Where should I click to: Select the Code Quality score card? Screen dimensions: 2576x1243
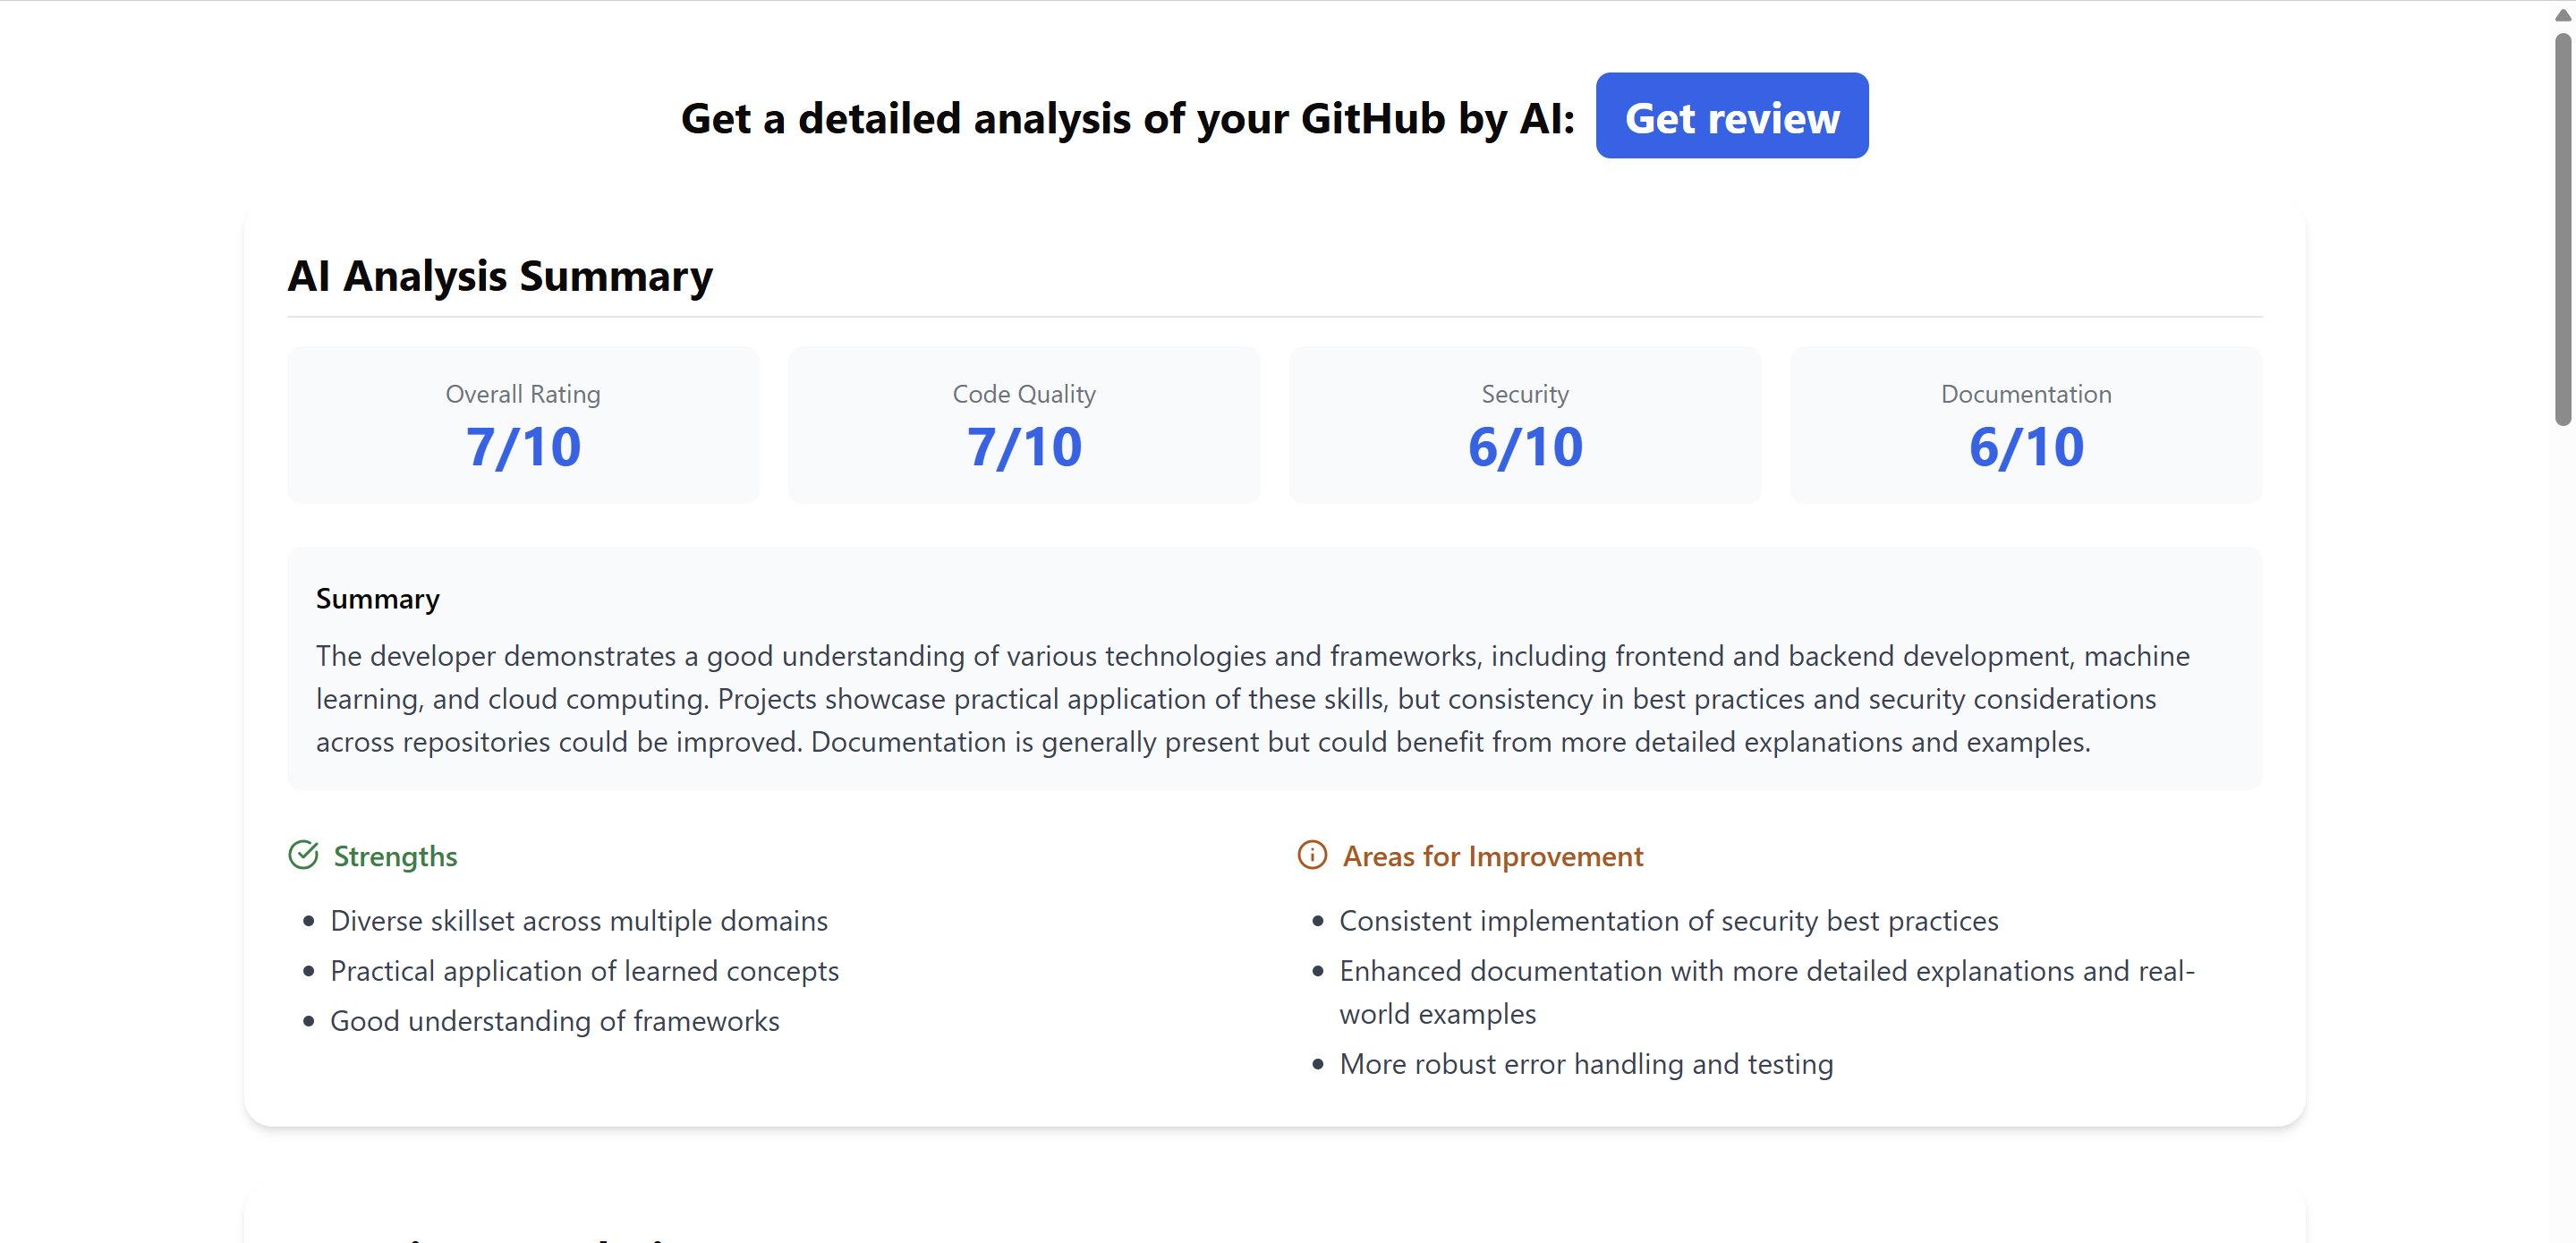click(x=1024, y=424)
